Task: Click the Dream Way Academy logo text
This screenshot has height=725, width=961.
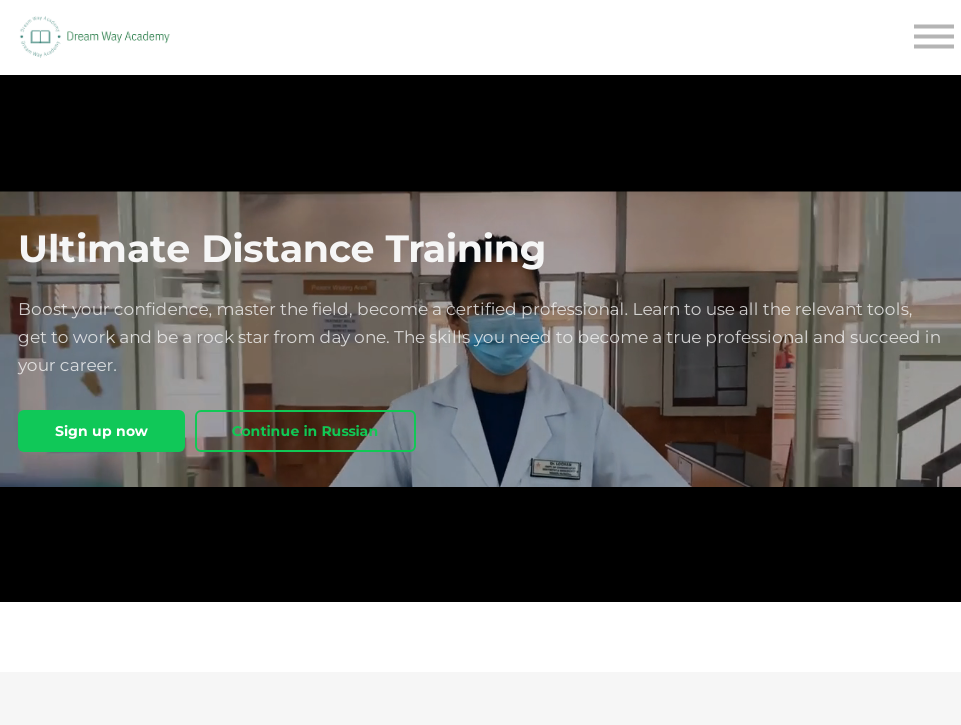Action: click(x=118, y=37)
